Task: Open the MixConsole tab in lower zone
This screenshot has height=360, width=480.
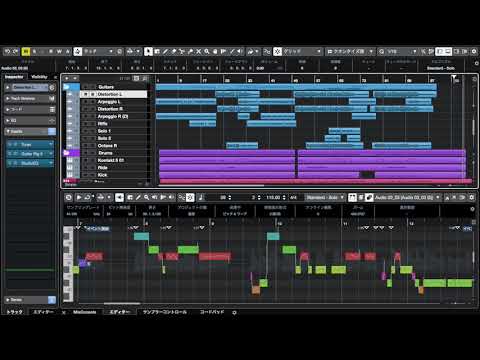Action: coord(85,312)
